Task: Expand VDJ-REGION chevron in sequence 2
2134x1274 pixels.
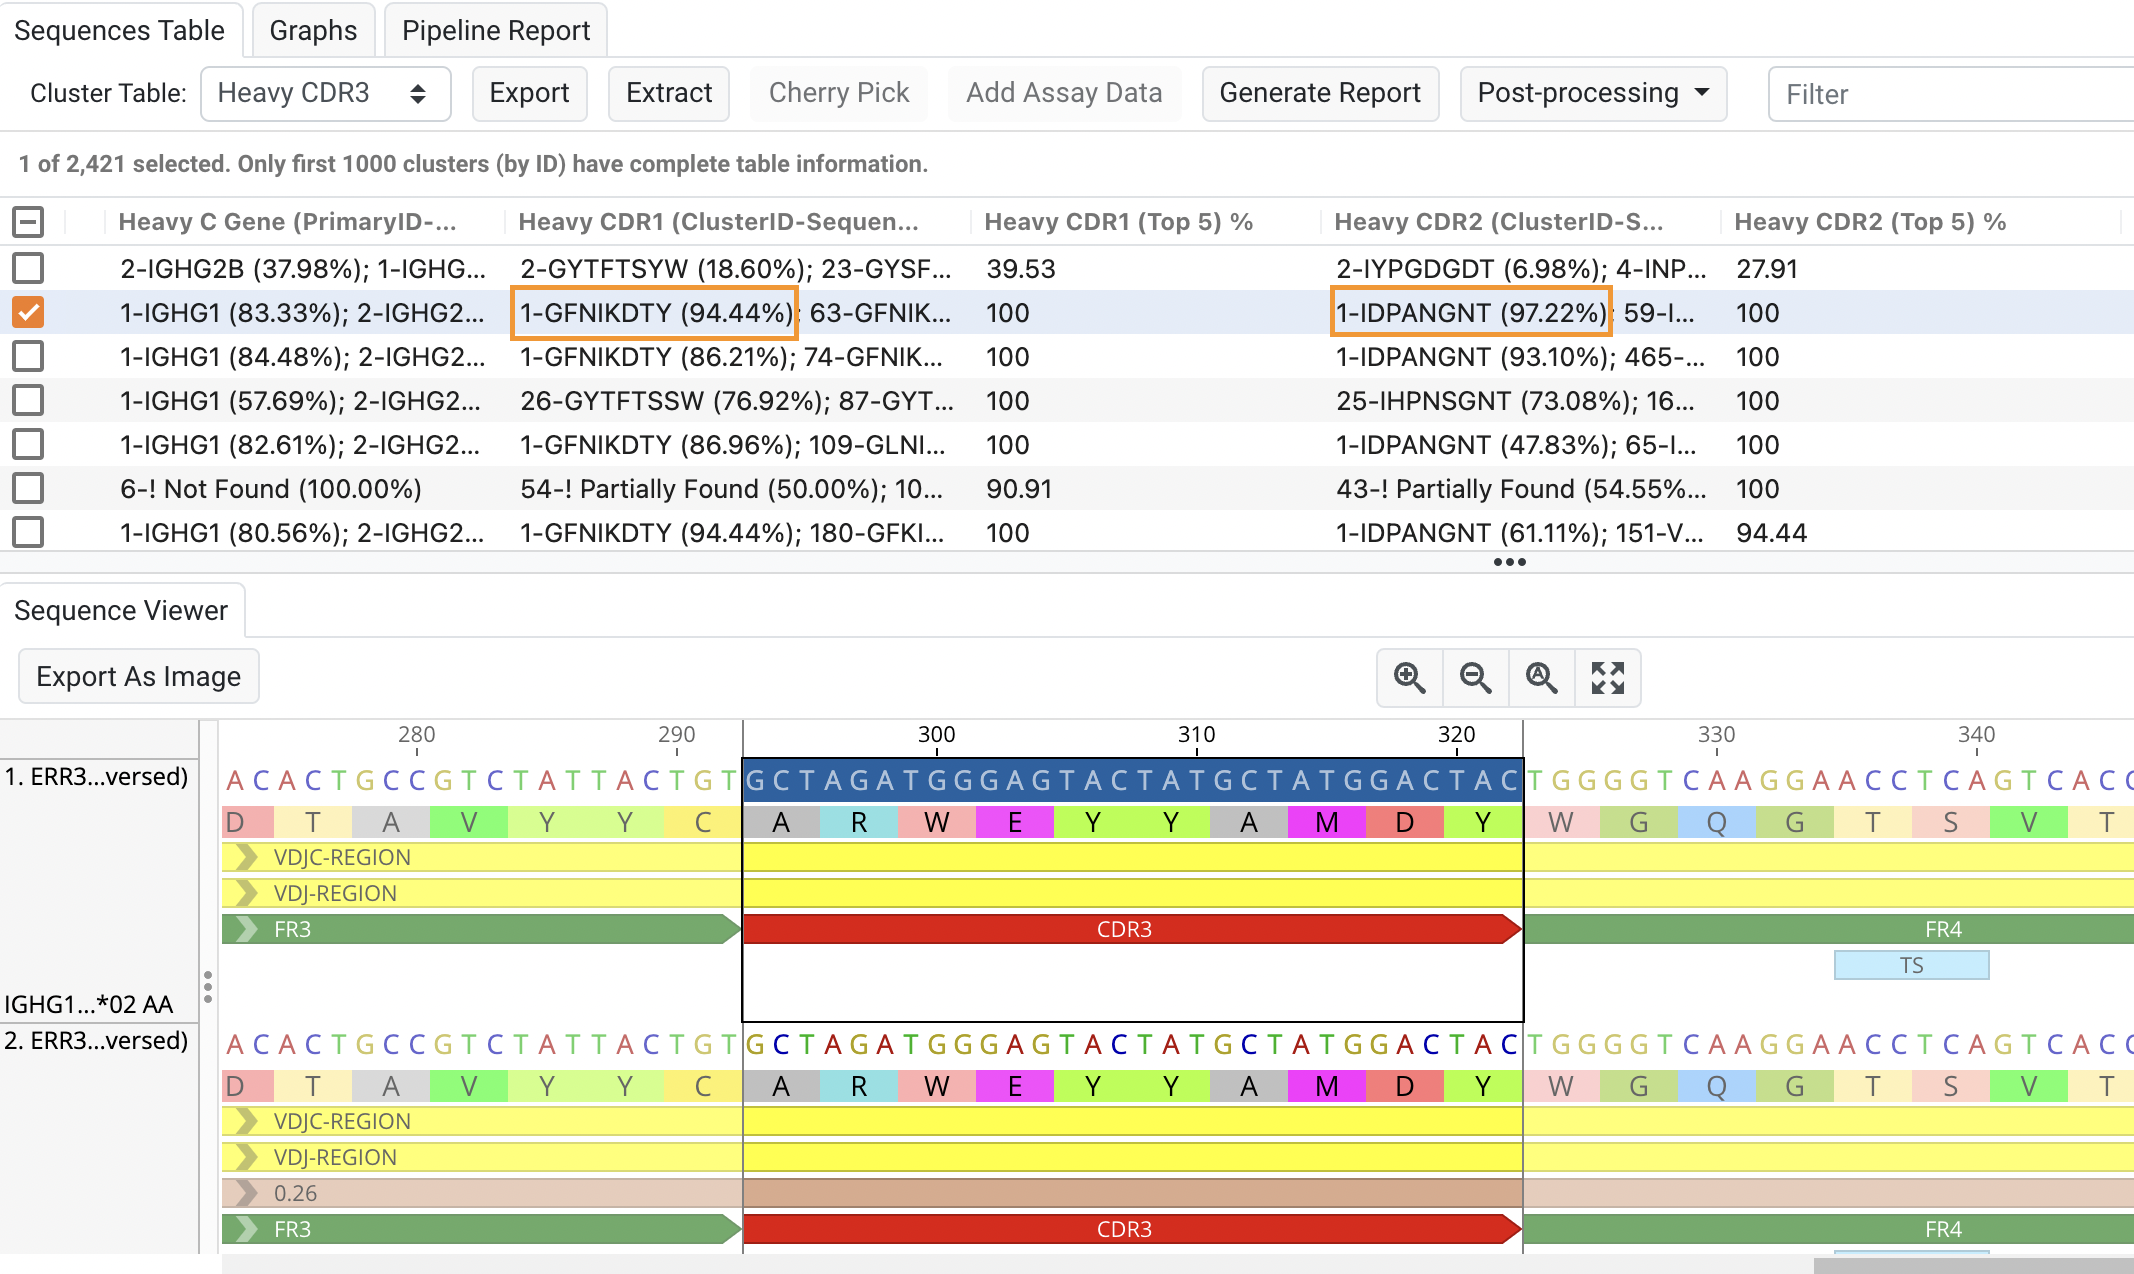Action: (x=245, y=1157)
